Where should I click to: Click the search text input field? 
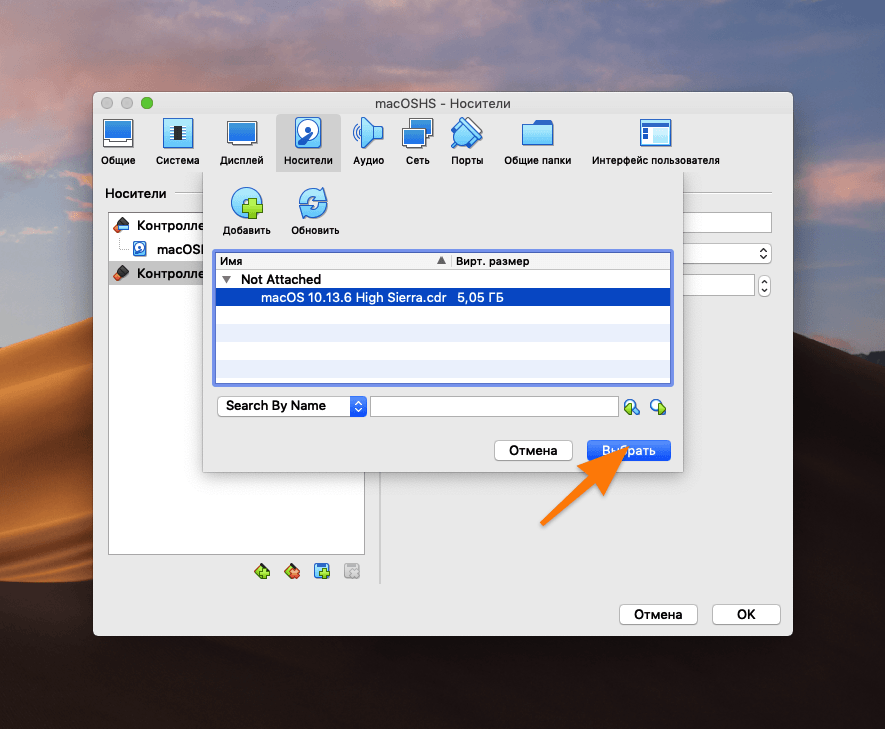(494, 406)
